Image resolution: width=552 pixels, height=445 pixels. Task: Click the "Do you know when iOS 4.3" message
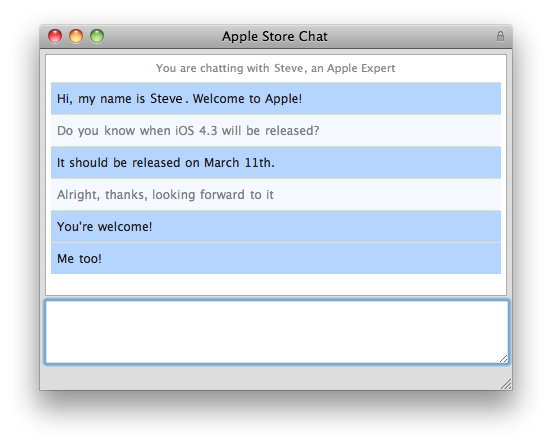pyautogui.click(x=276, y=131)
